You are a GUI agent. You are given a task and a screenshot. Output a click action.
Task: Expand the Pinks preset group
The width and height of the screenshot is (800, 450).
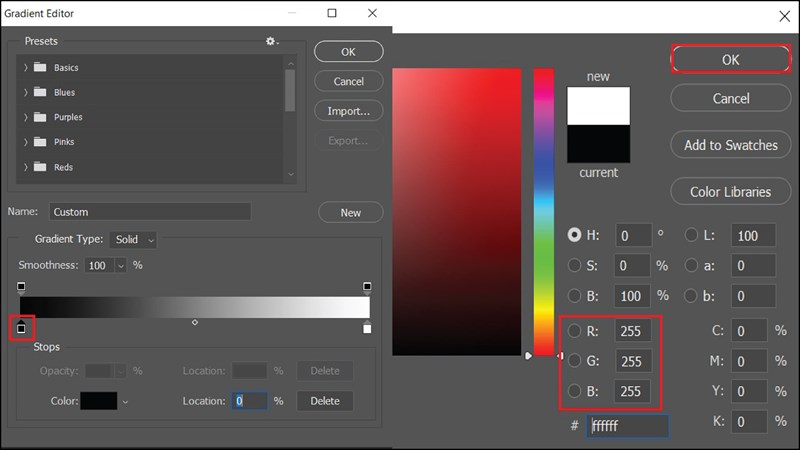(x=26, y=142)
